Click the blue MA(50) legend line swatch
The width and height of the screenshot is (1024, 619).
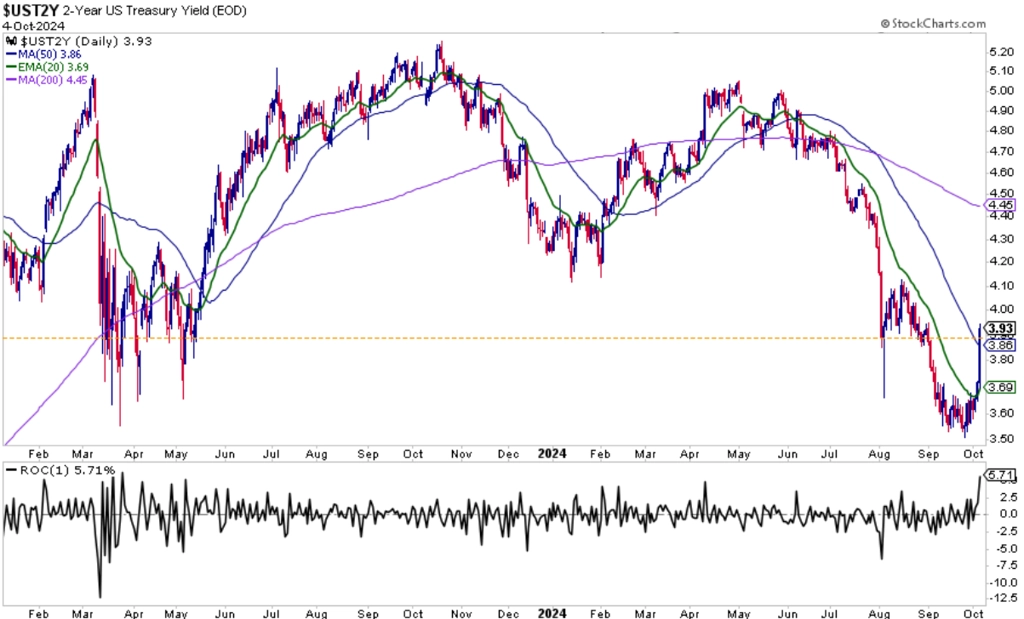click(x=11, y=55)
